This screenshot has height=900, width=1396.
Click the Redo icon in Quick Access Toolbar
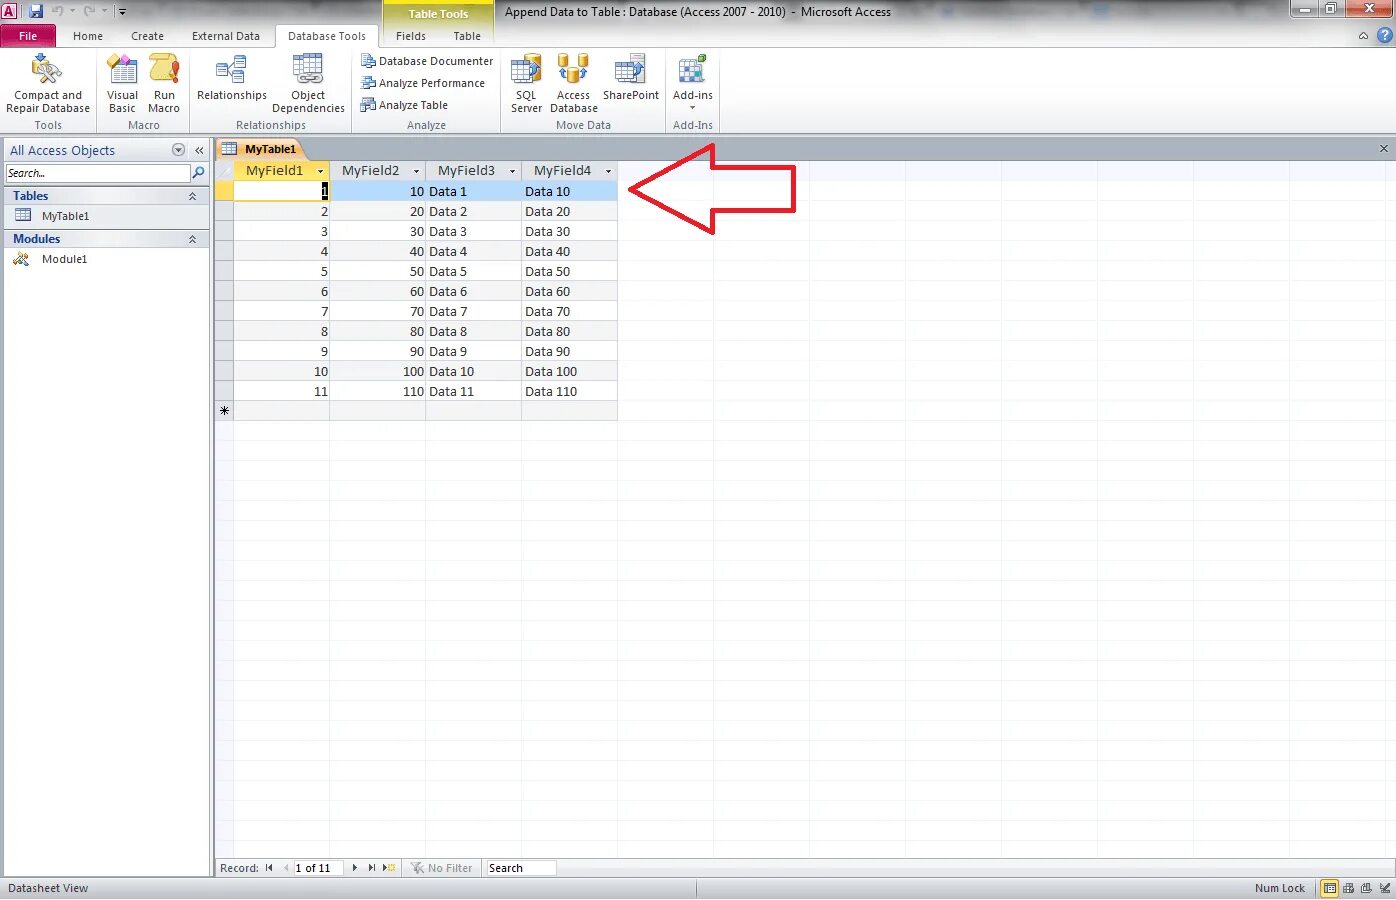point(89,11)
